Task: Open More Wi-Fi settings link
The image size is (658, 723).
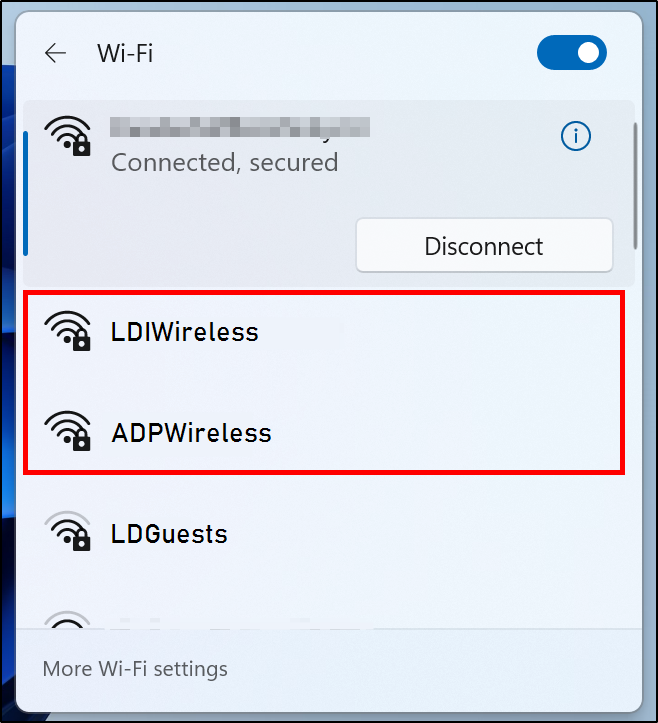Action: 135,669
